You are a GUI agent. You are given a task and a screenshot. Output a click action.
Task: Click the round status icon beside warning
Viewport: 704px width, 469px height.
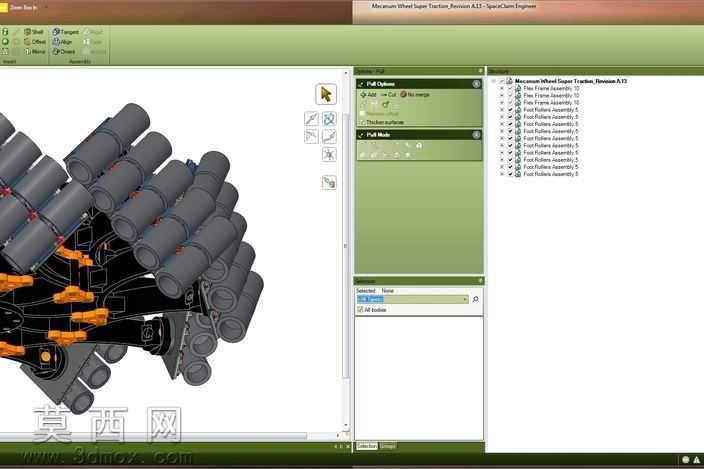(x=686, y=460)
